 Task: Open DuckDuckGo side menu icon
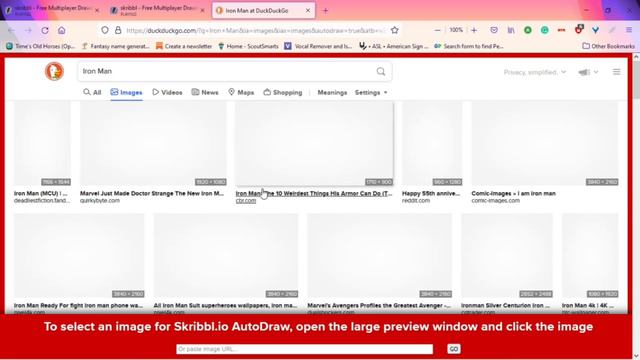tap(616, 72)
